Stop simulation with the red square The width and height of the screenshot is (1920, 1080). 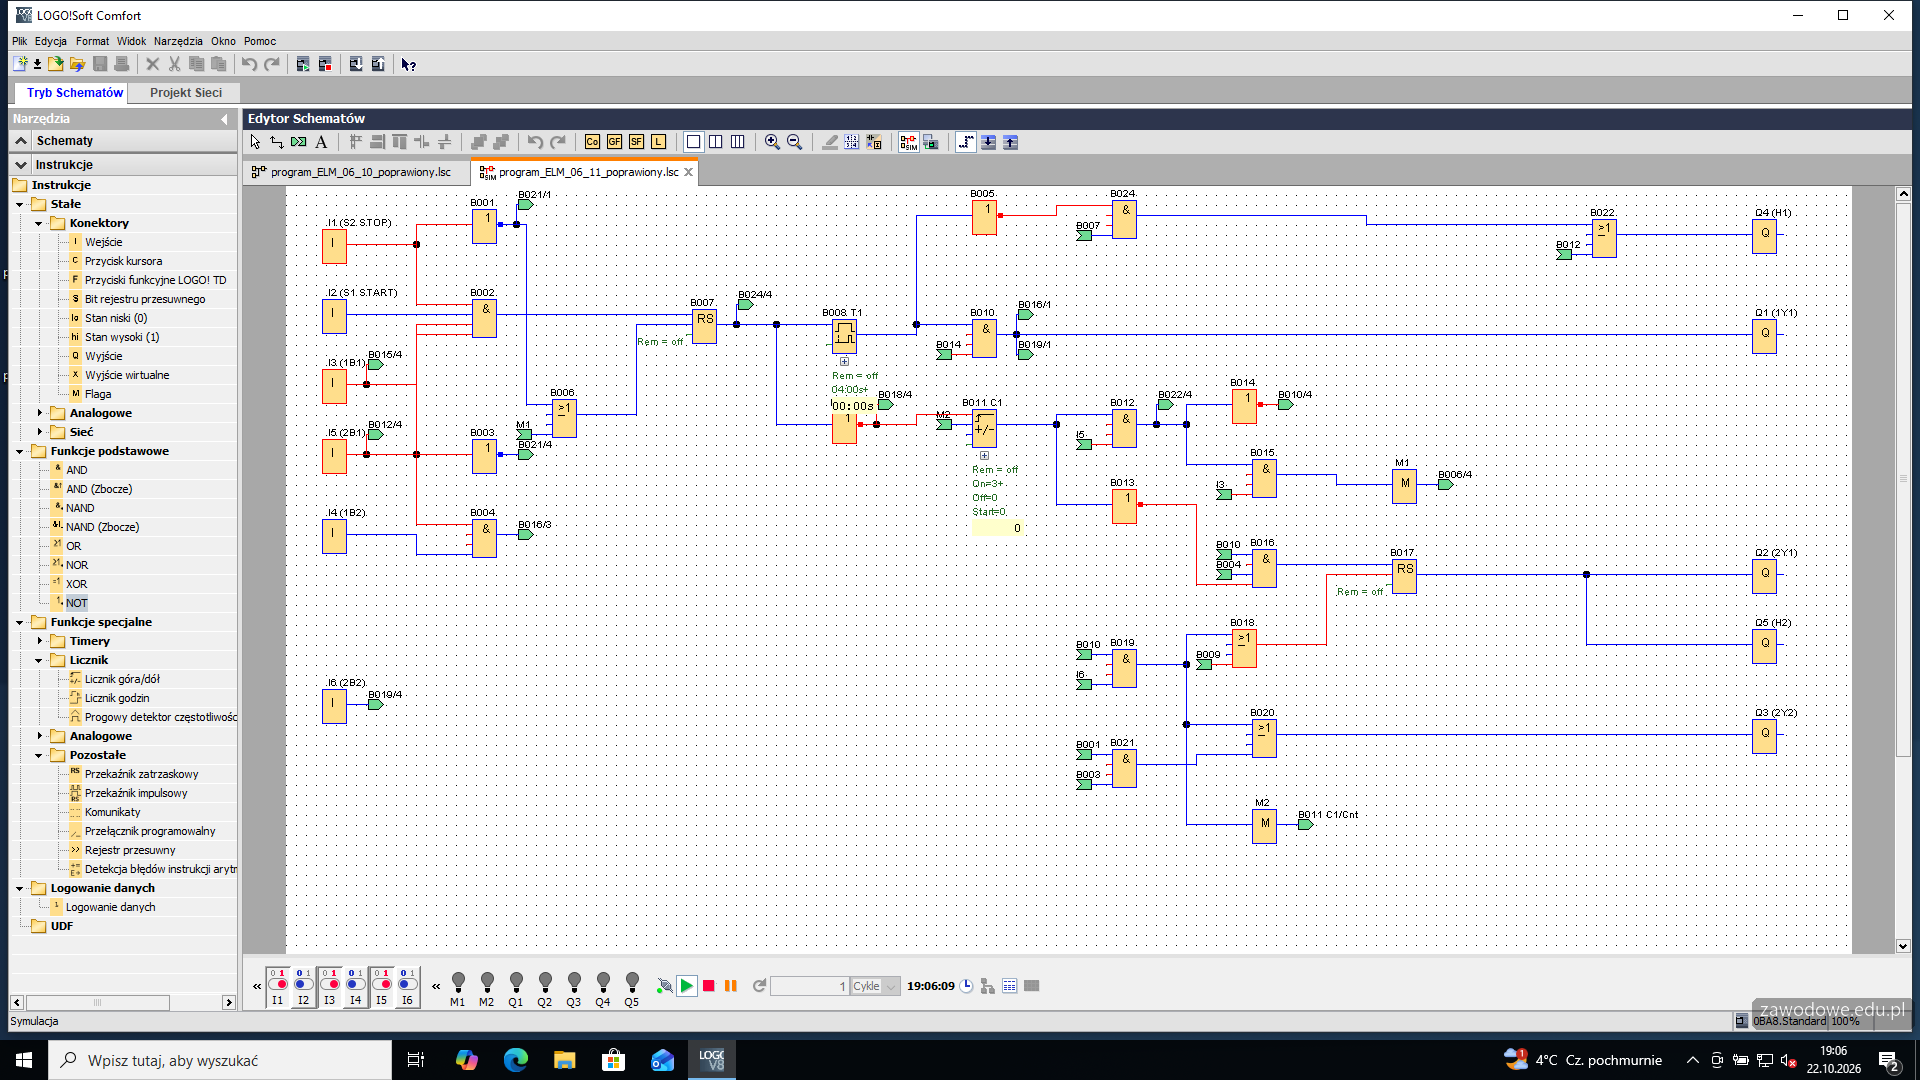pos(709,986)
